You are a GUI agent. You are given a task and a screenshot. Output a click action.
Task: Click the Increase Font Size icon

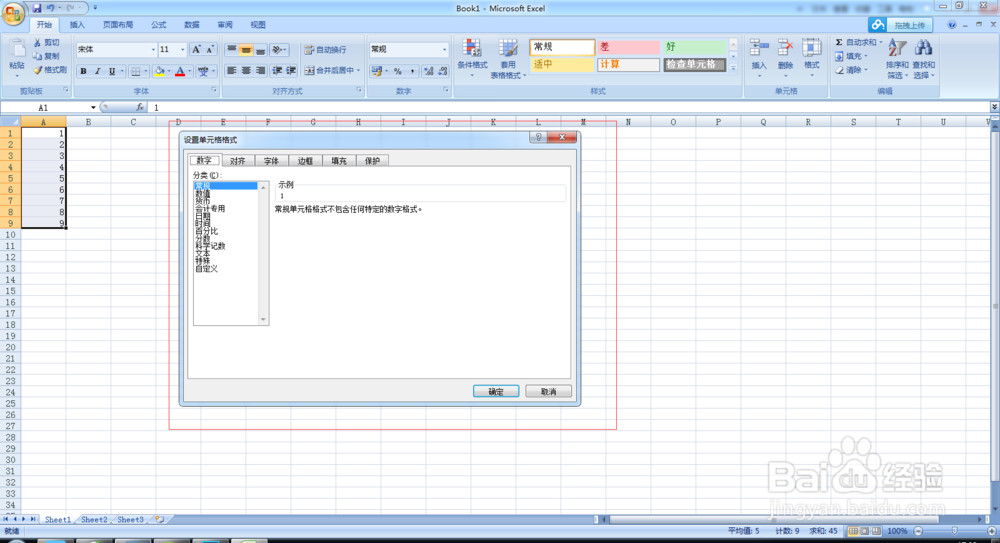pos(196,50)
